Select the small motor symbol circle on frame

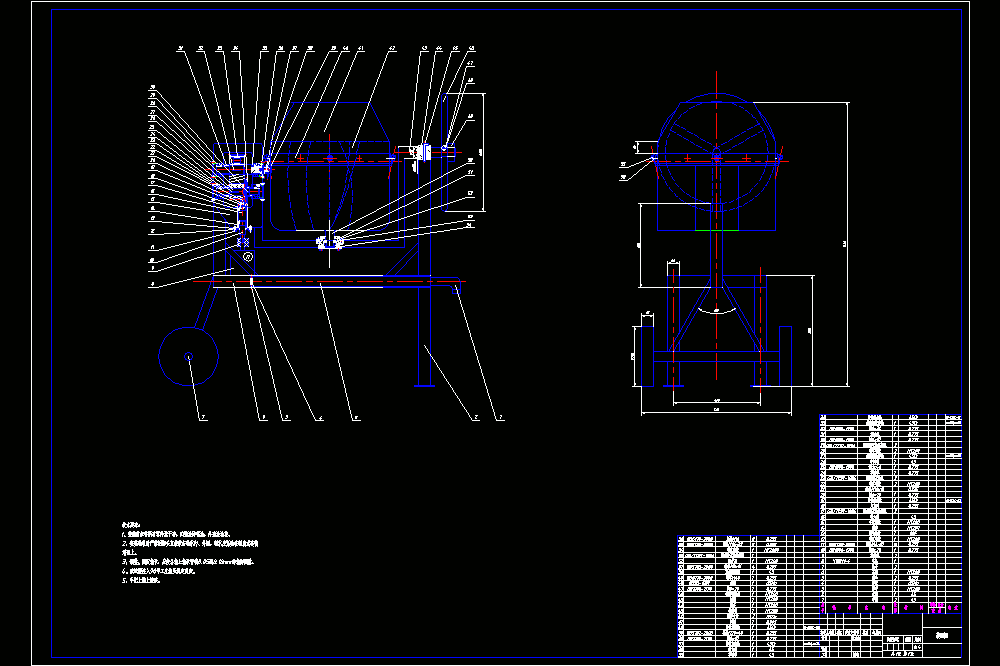click(248, 256)
